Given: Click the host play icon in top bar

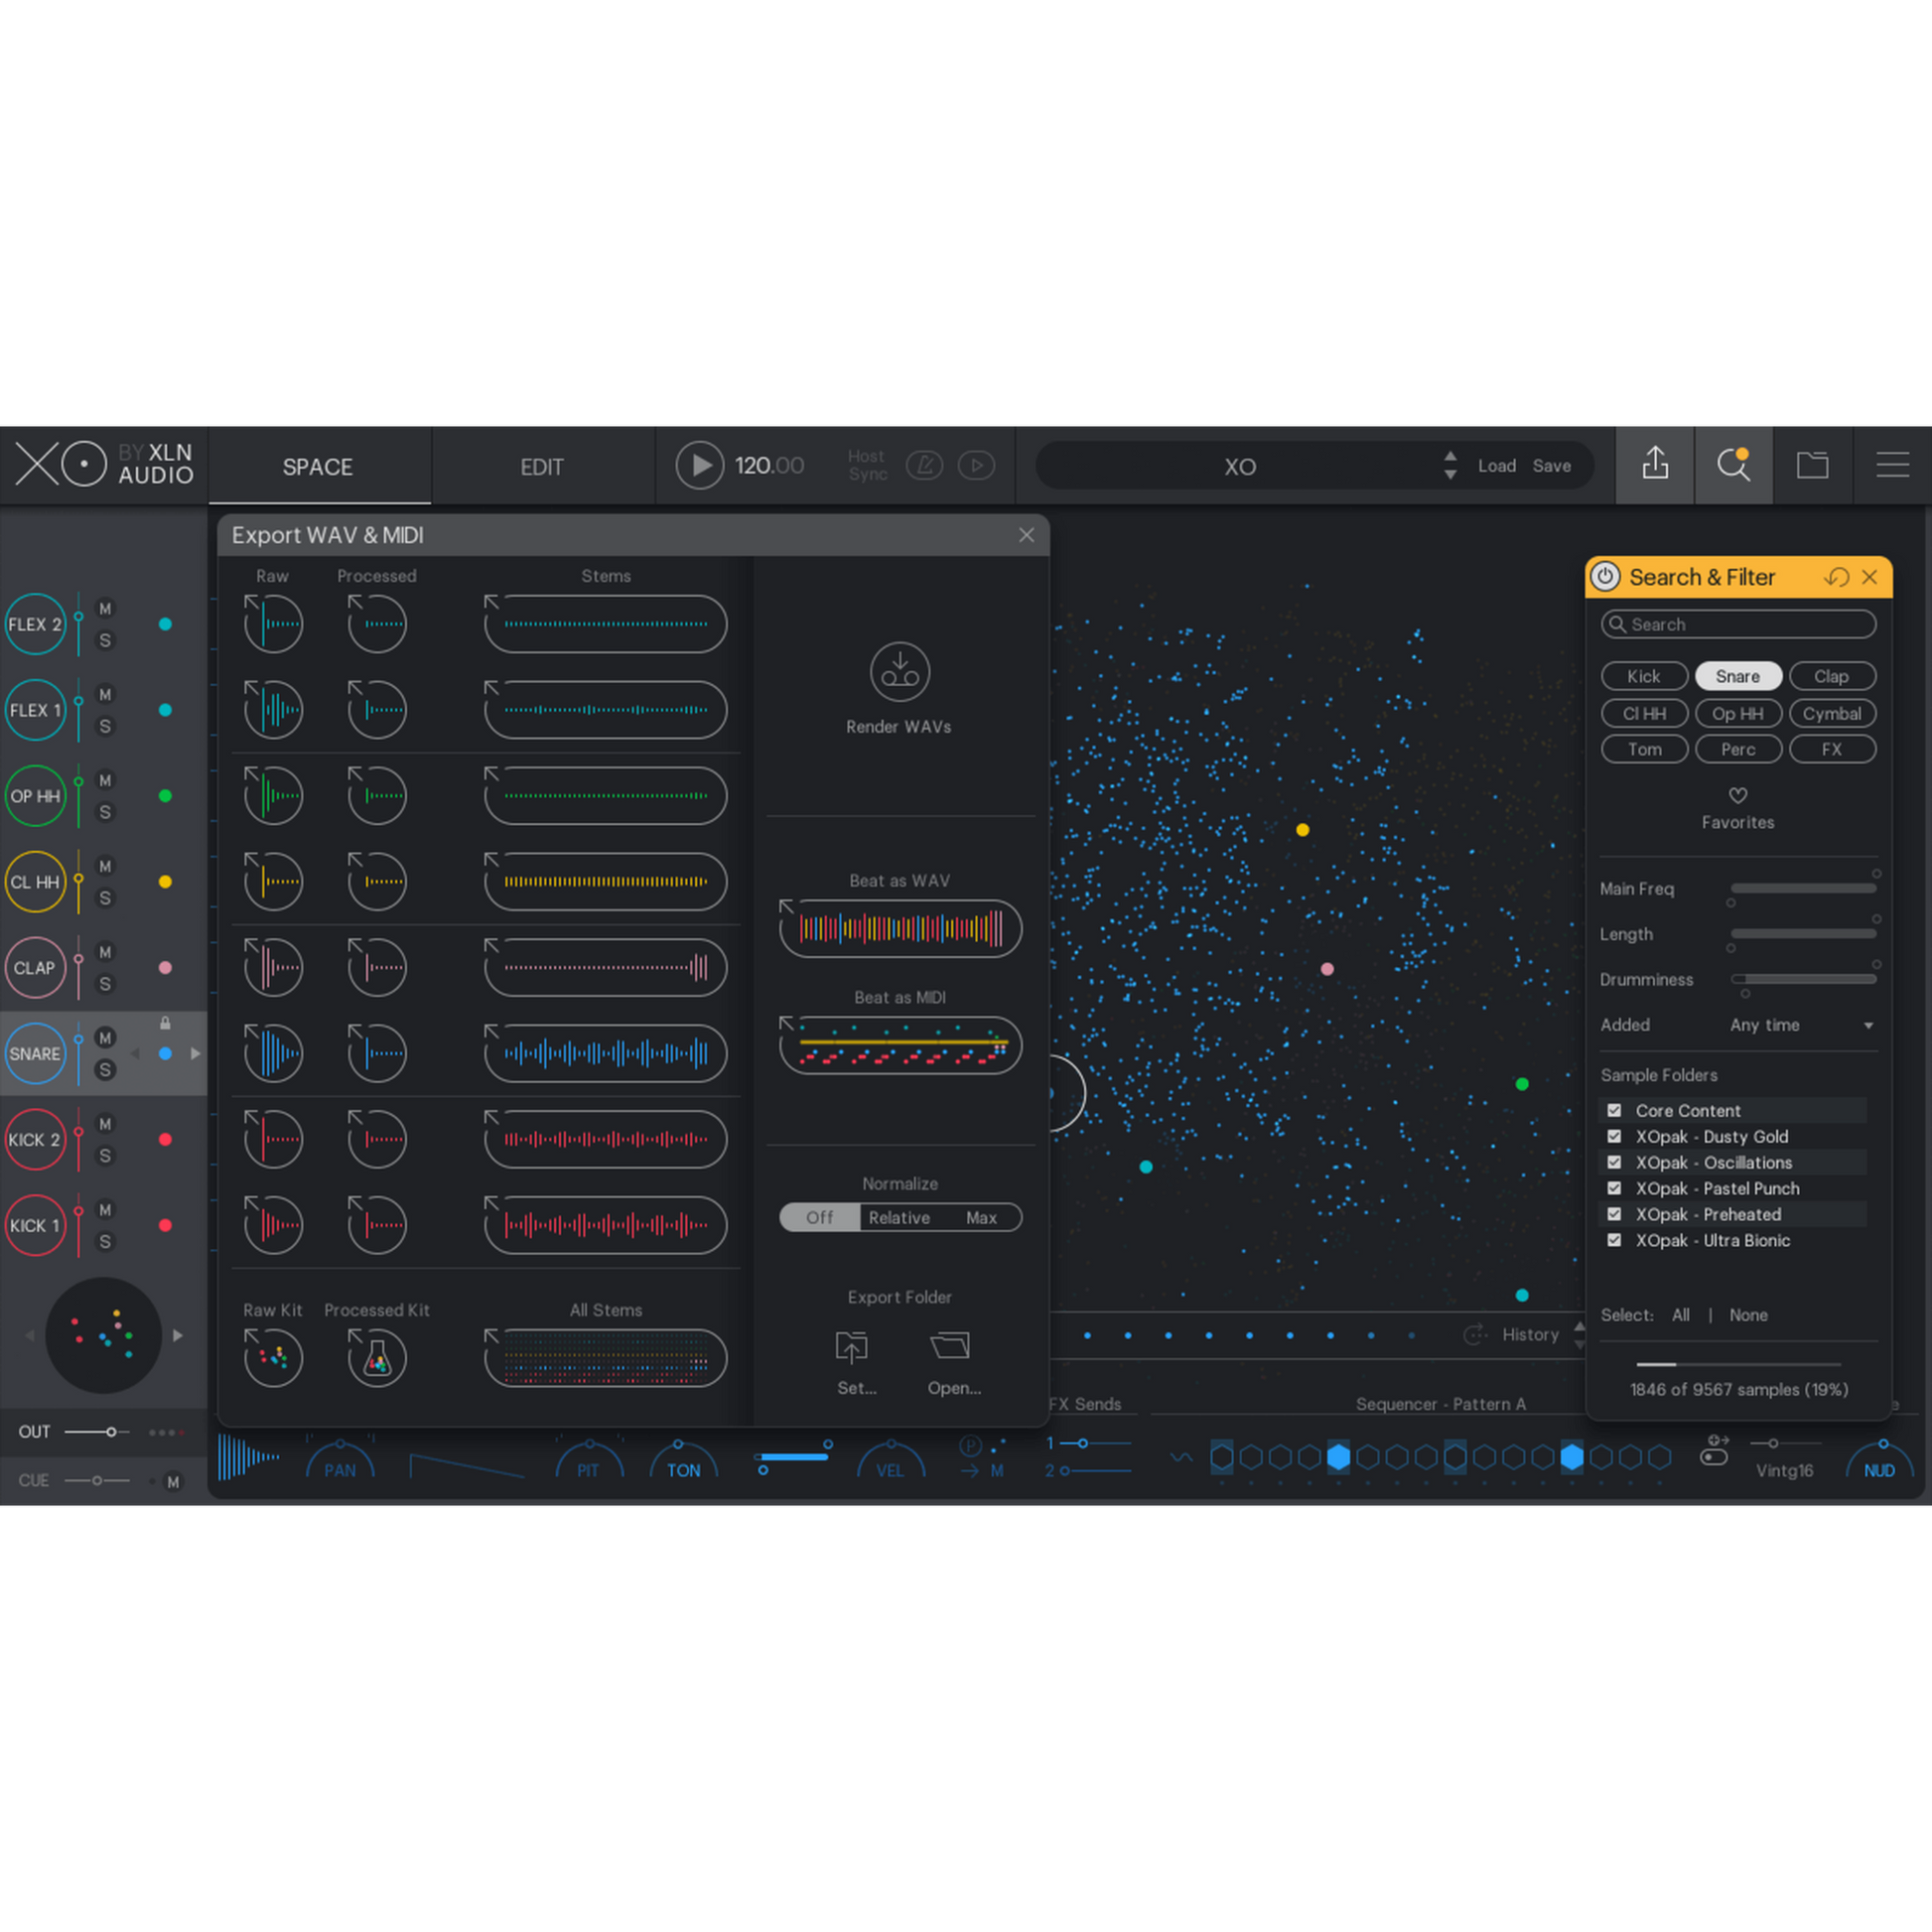Looking at the screenshot, I should (977, 465).
